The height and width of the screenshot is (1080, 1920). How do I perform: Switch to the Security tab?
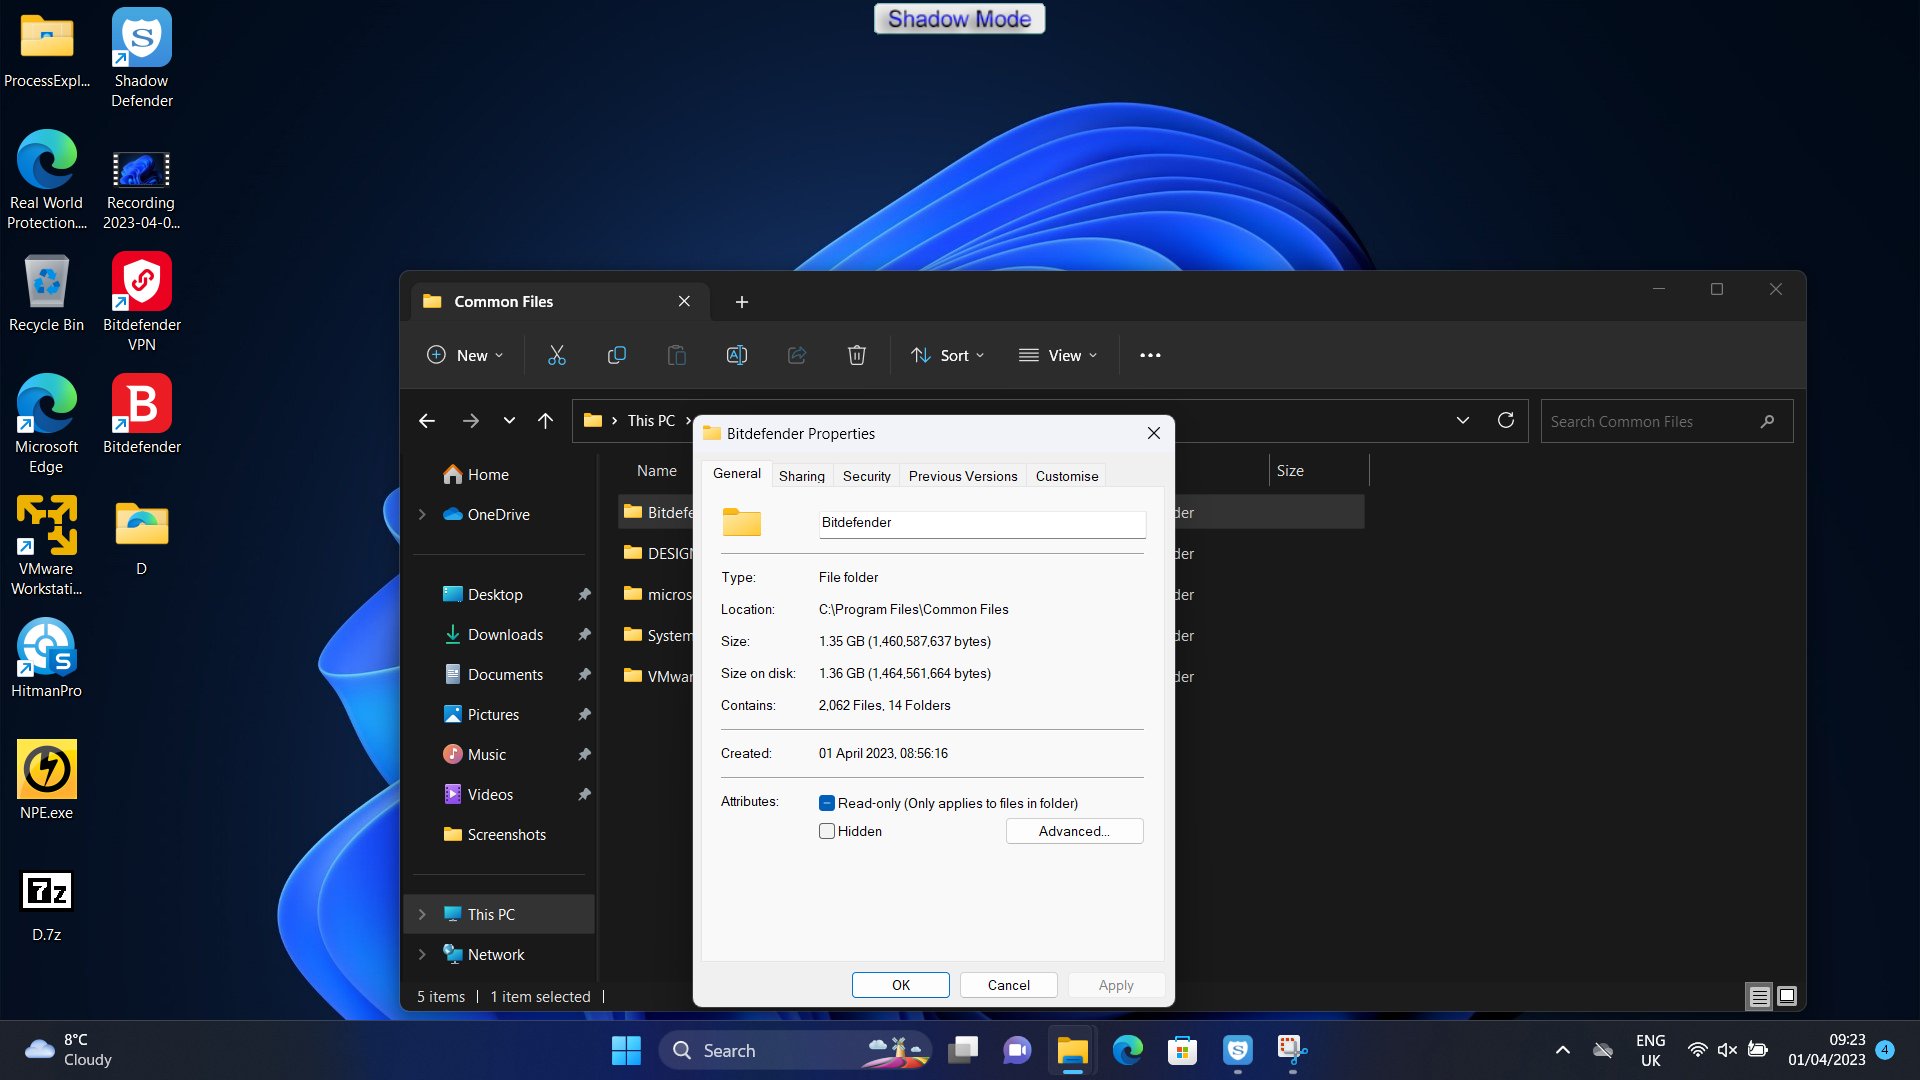(x=866, y=476)
